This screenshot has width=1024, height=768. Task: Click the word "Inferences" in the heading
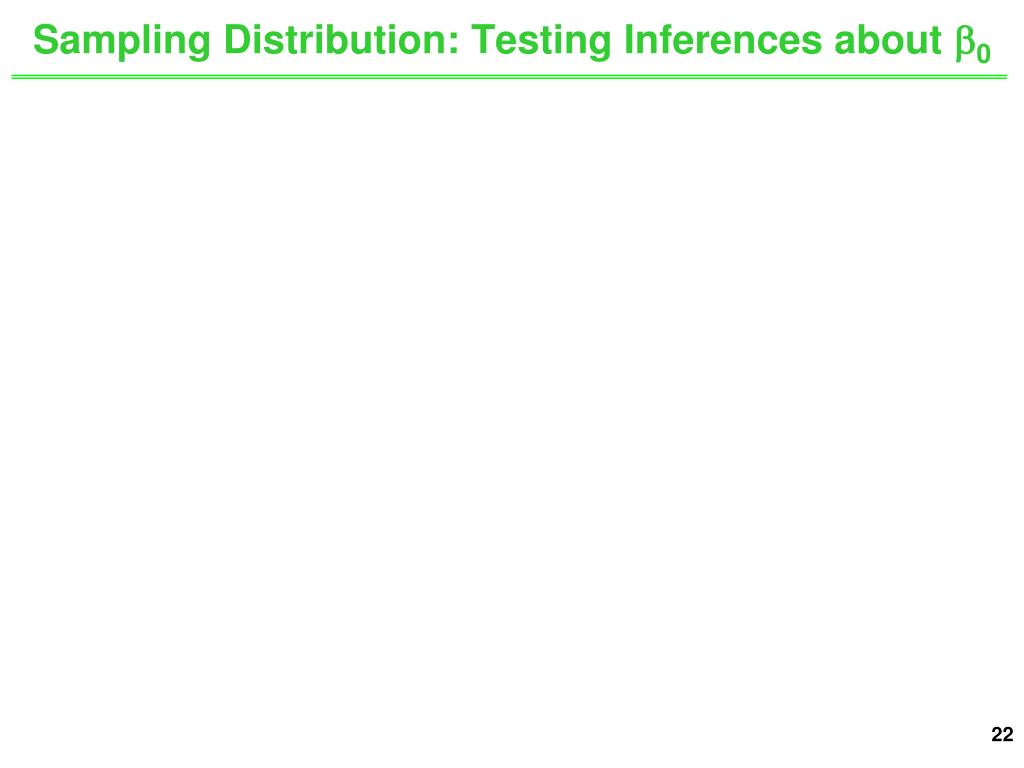[722, 40]
